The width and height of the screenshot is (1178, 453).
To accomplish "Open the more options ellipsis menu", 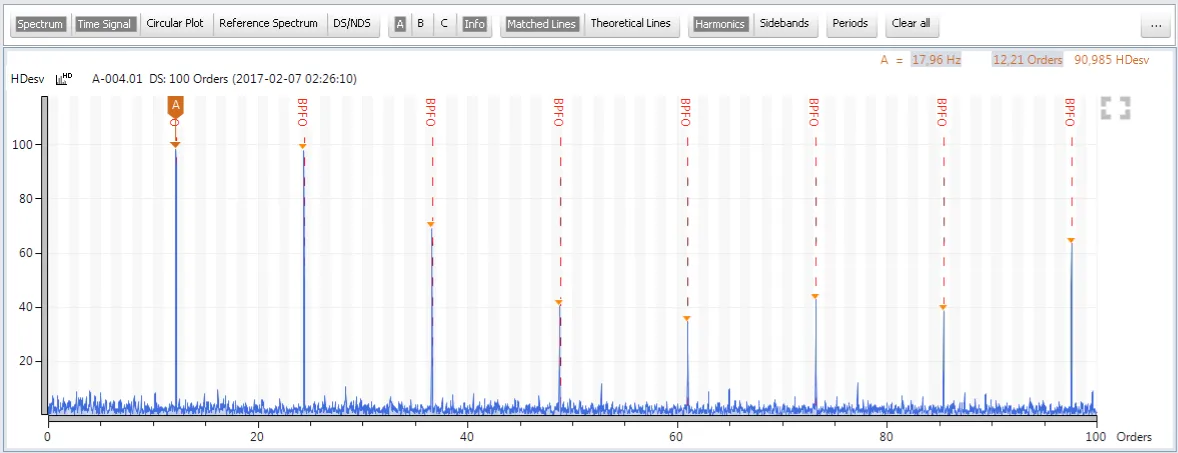I will [x=1155, y=27].
